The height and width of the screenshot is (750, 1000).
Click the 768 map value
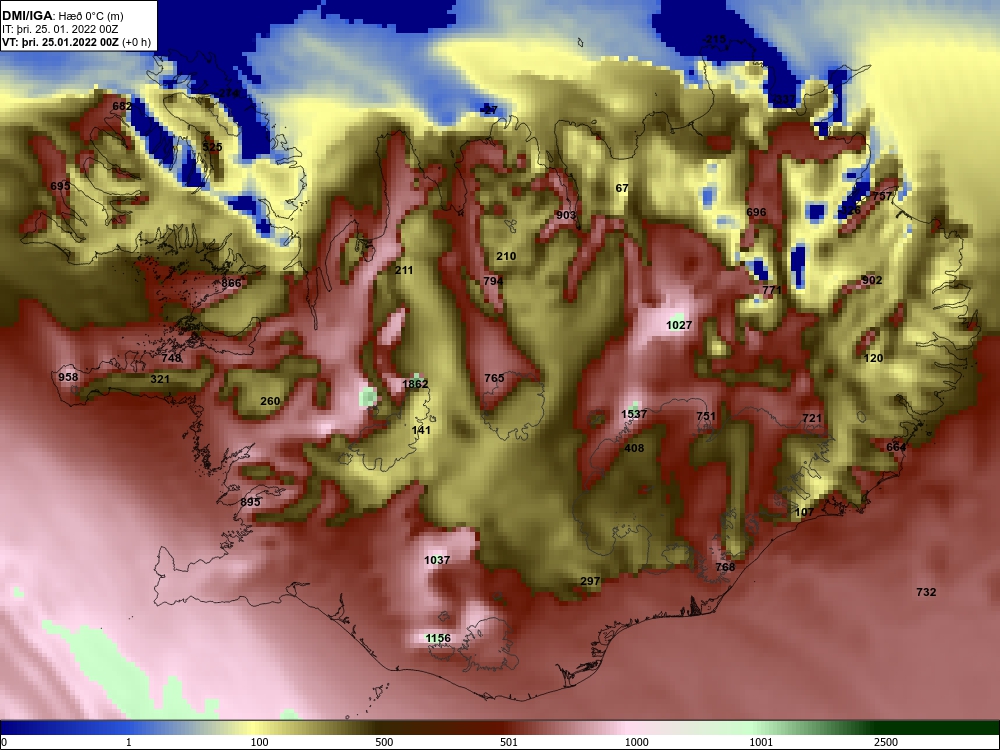[x=725, y=566]
